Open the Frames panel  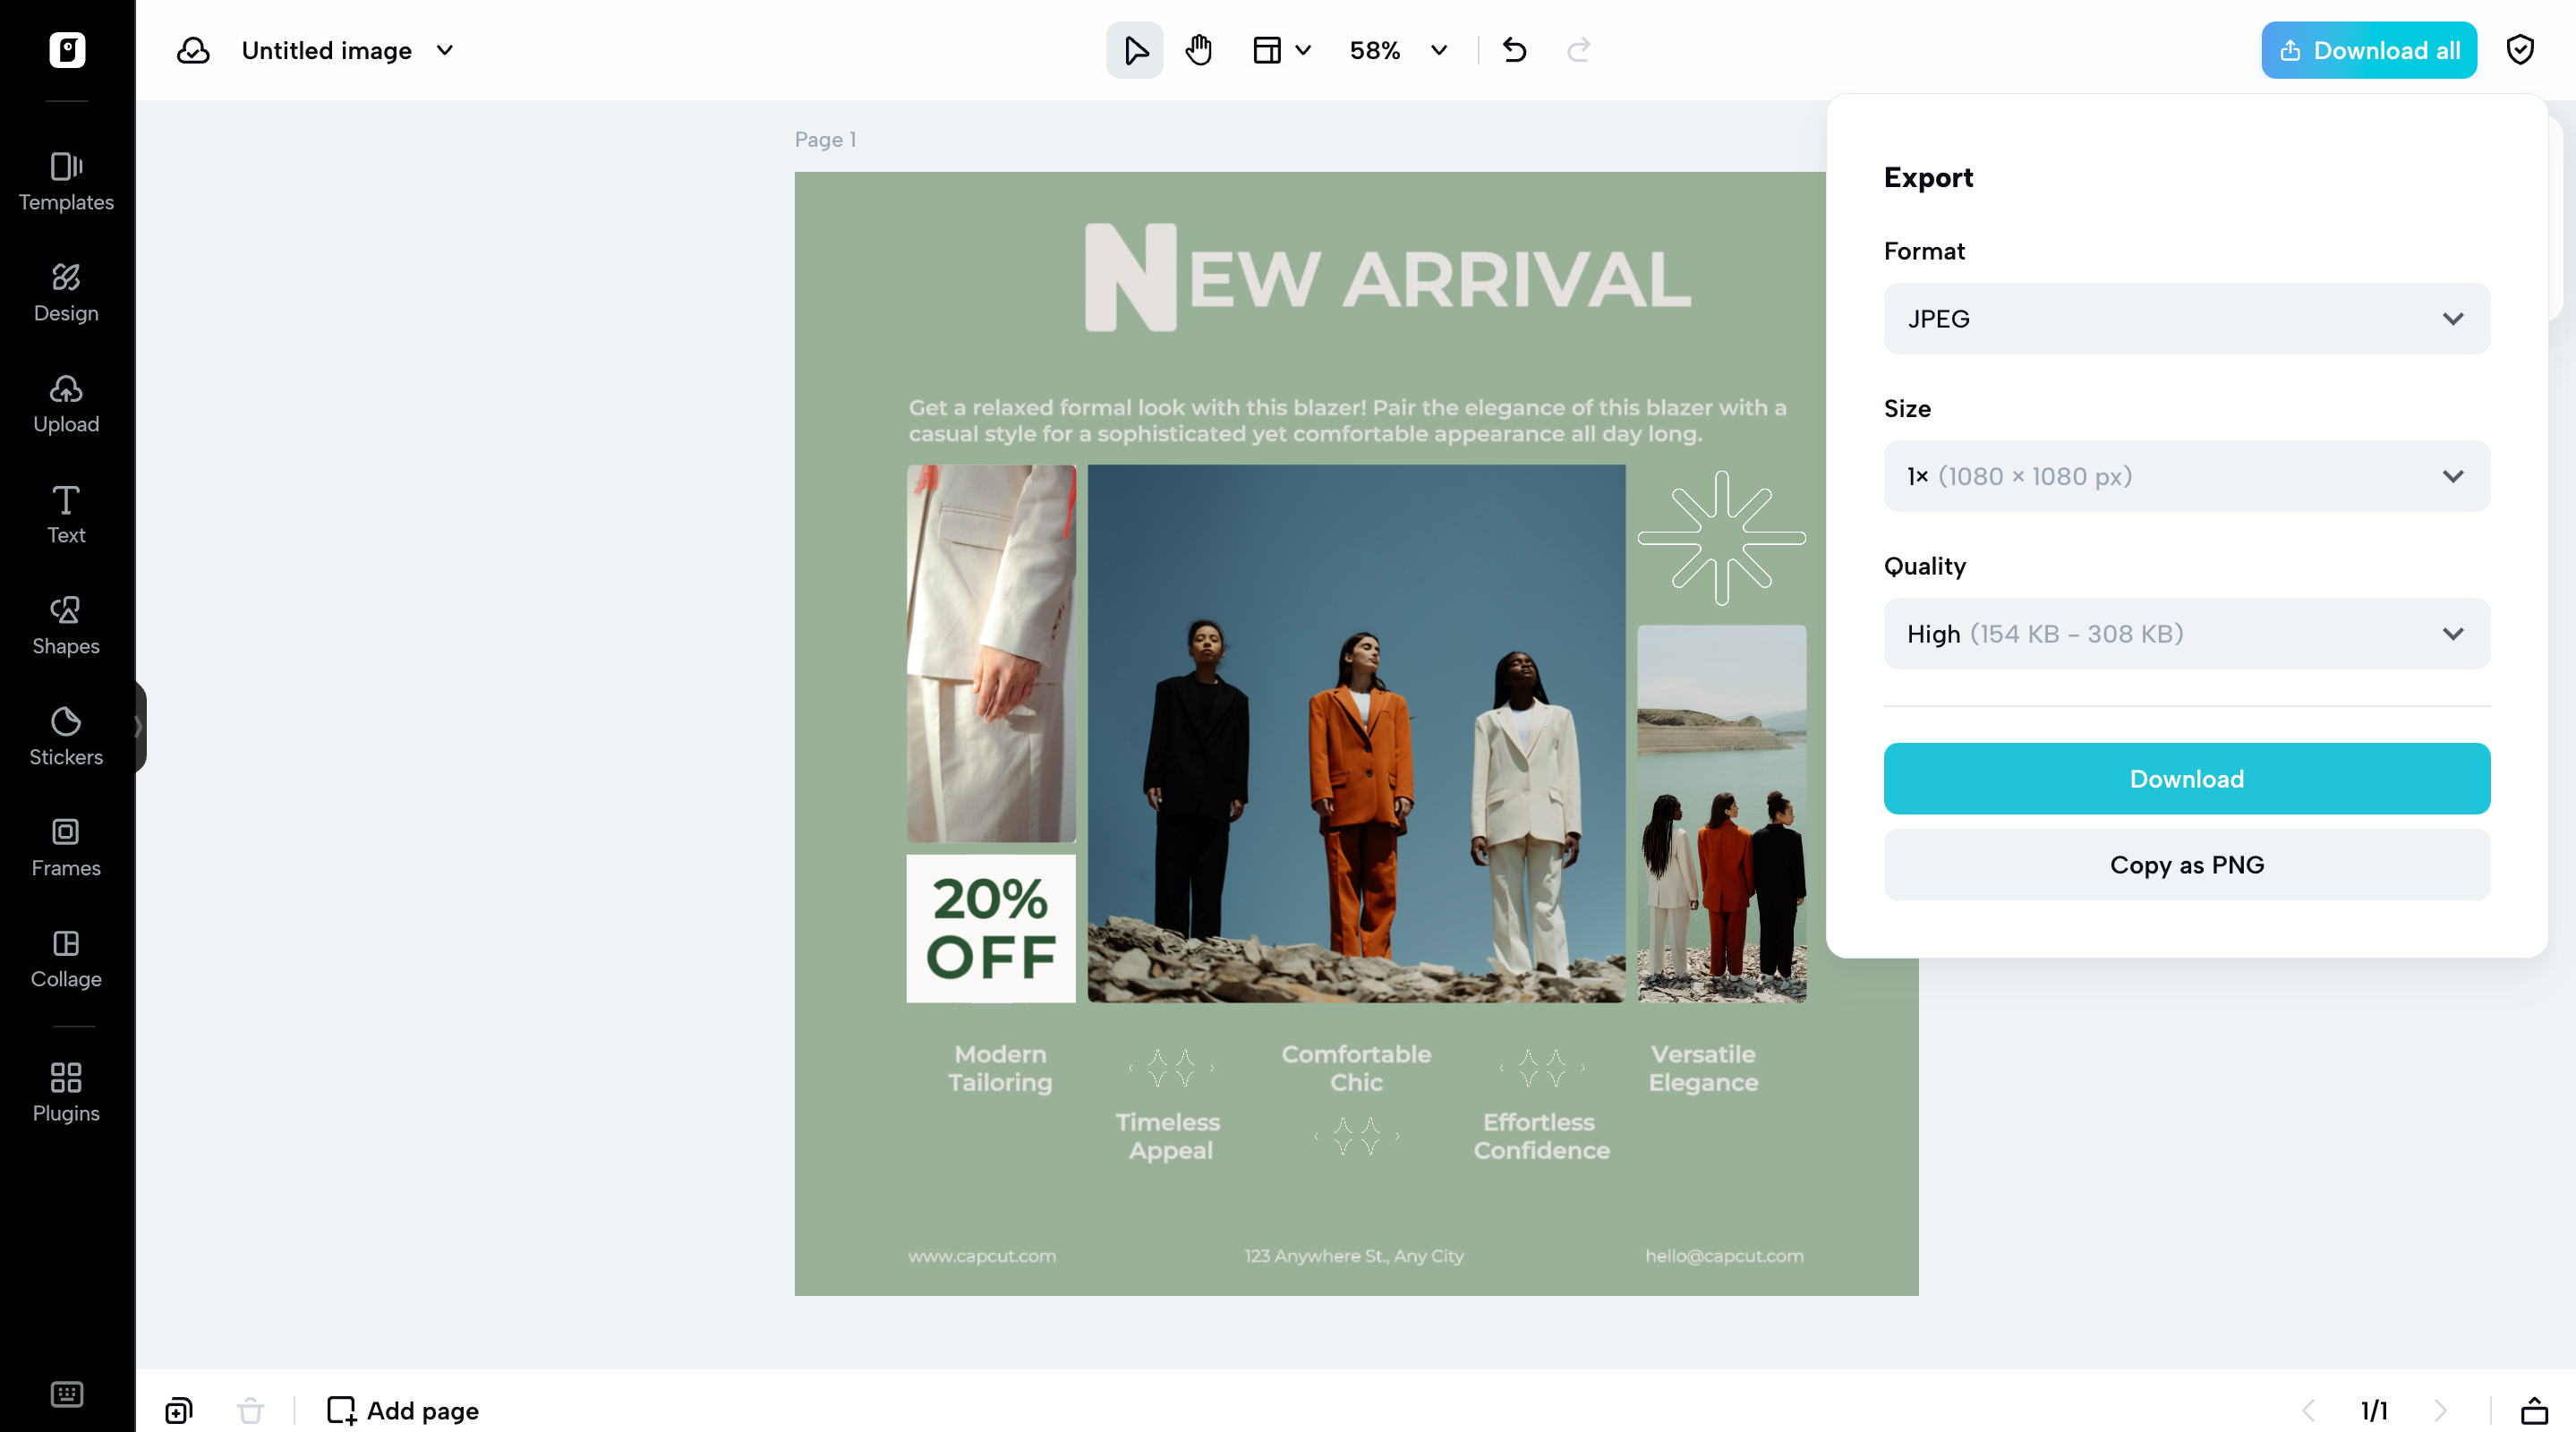coord(66,848)
